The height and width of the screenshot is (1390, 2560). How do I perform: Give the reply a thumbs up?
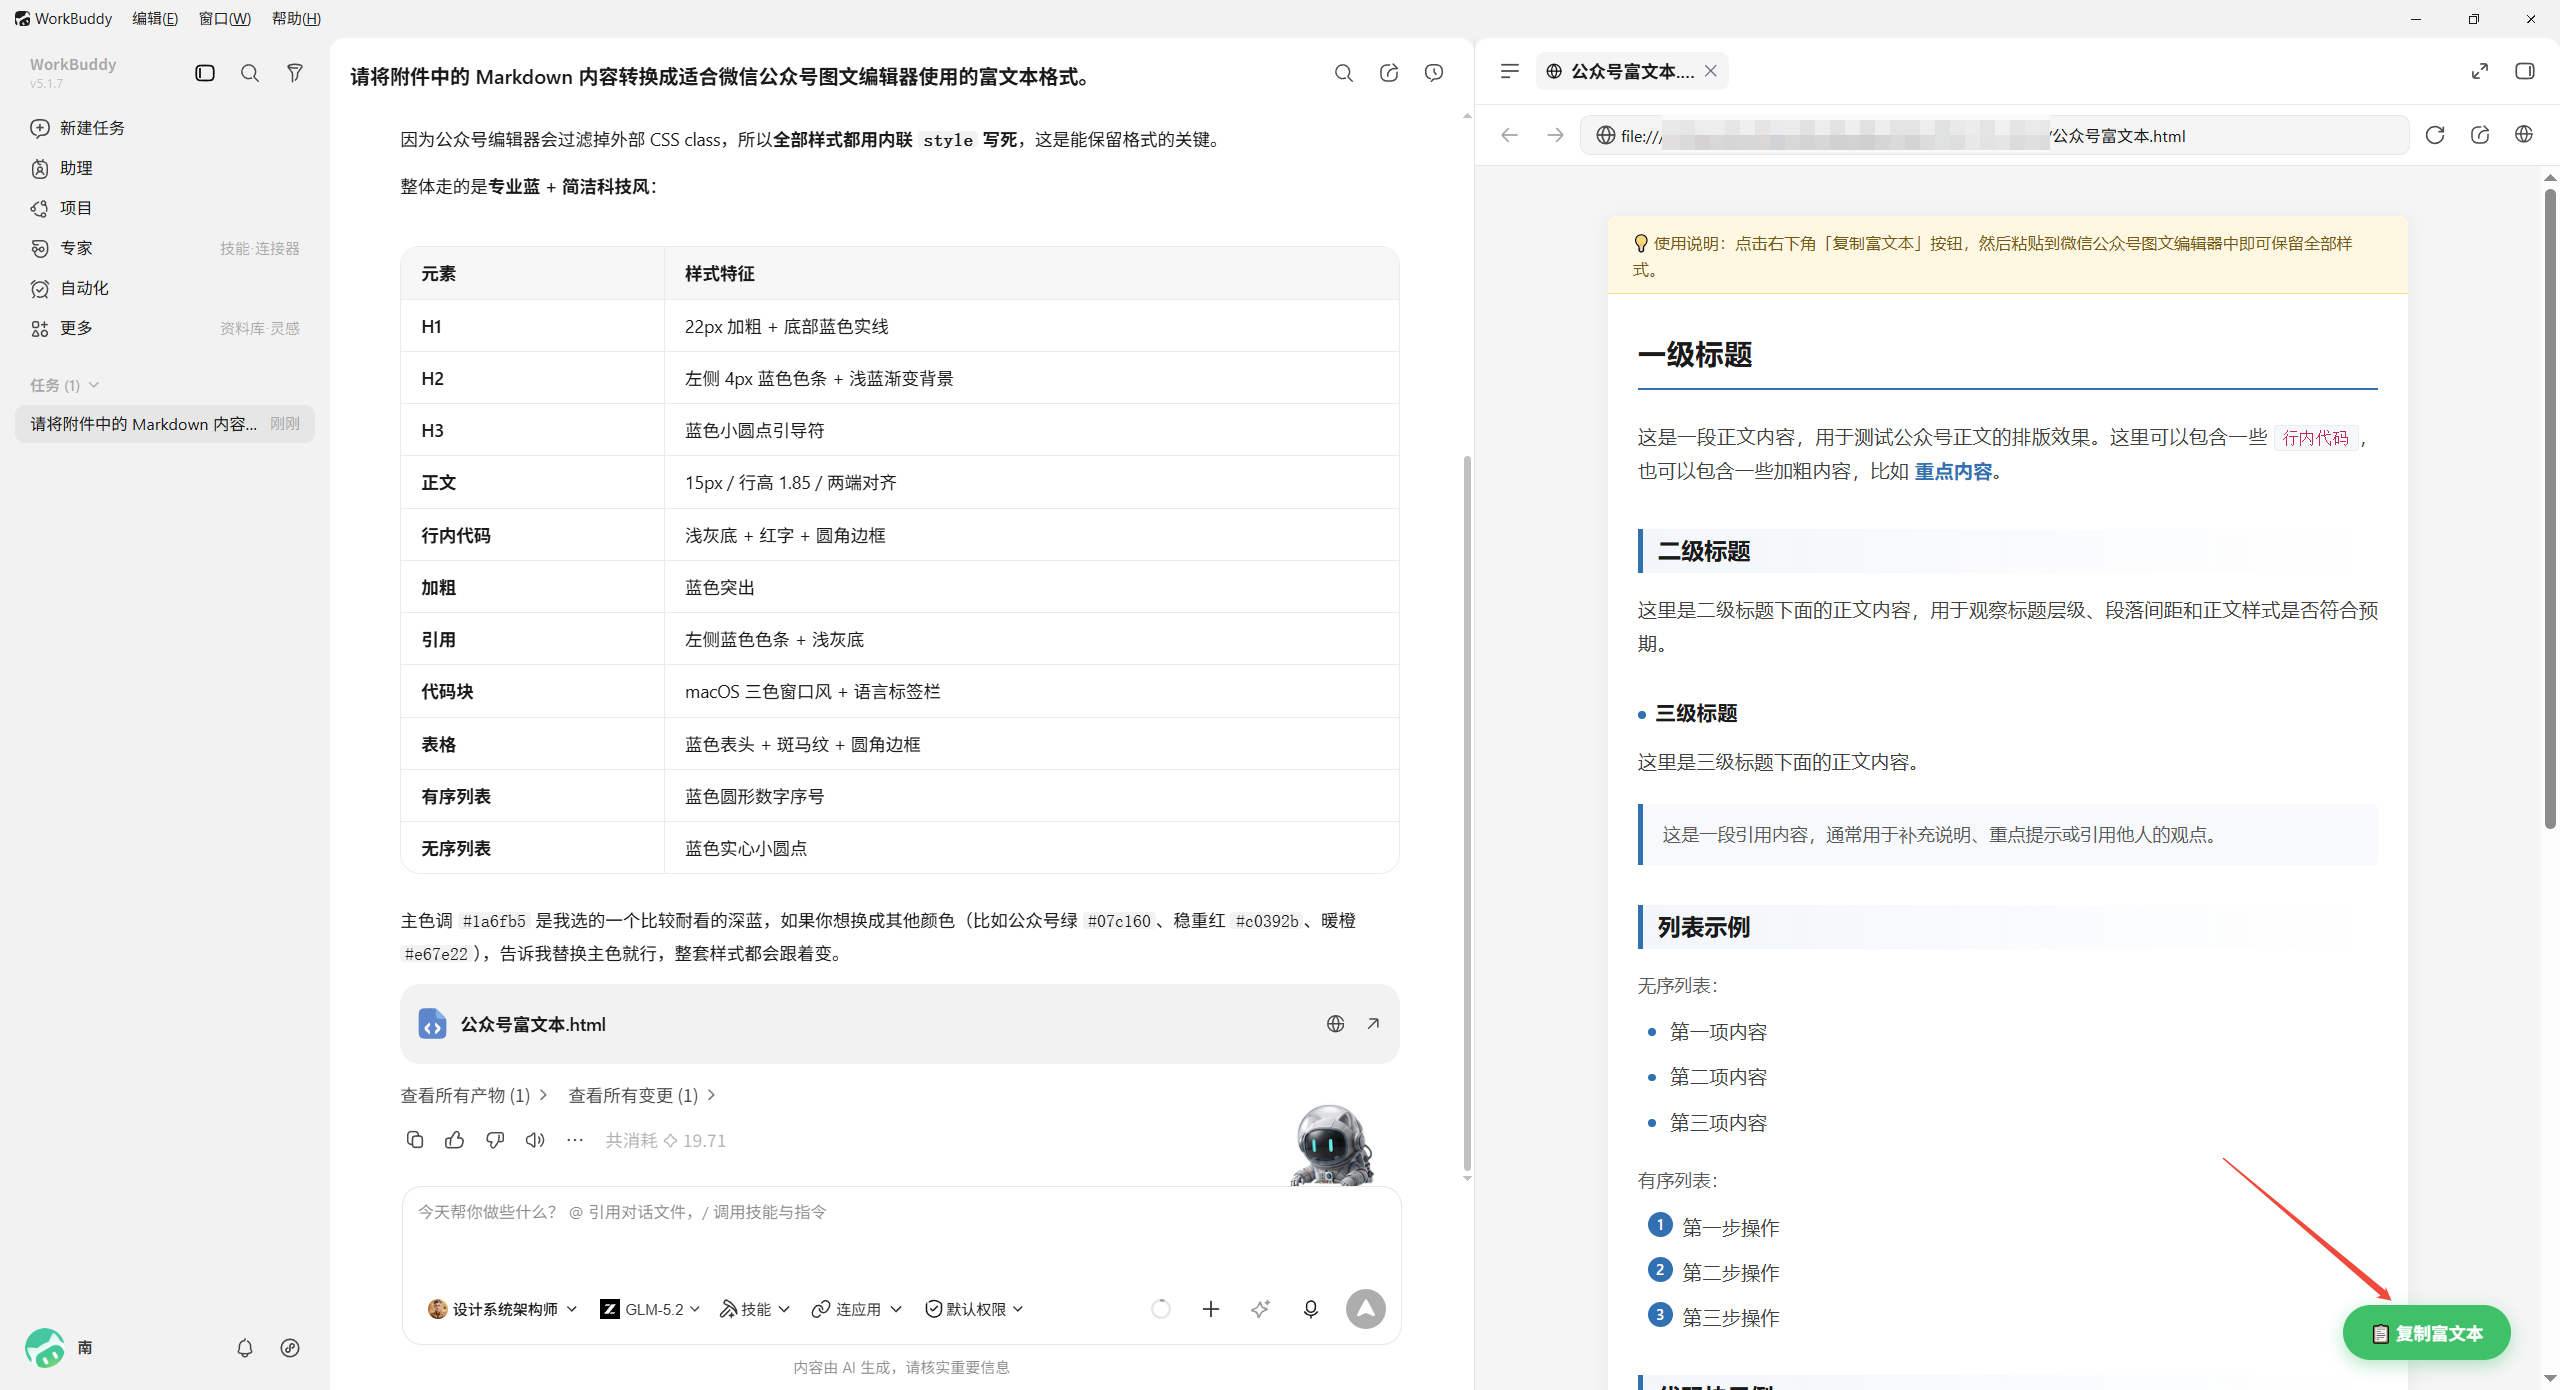455,1140
